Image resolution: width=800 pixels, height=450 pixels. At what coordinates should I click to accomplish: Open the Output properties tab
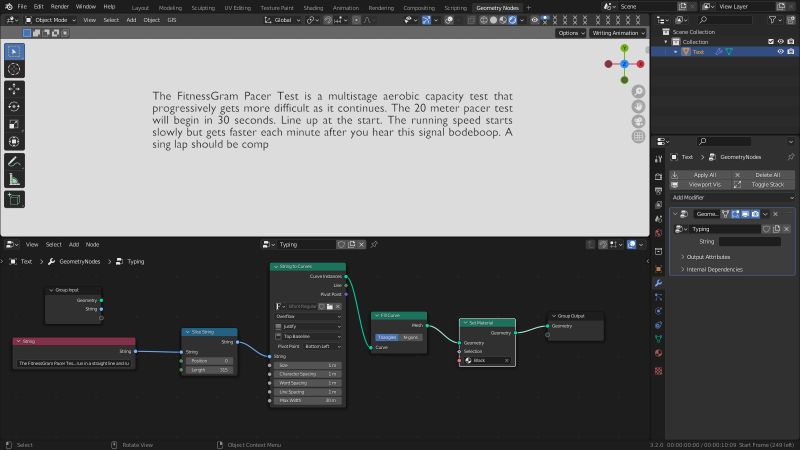click(x=658, y=191)
